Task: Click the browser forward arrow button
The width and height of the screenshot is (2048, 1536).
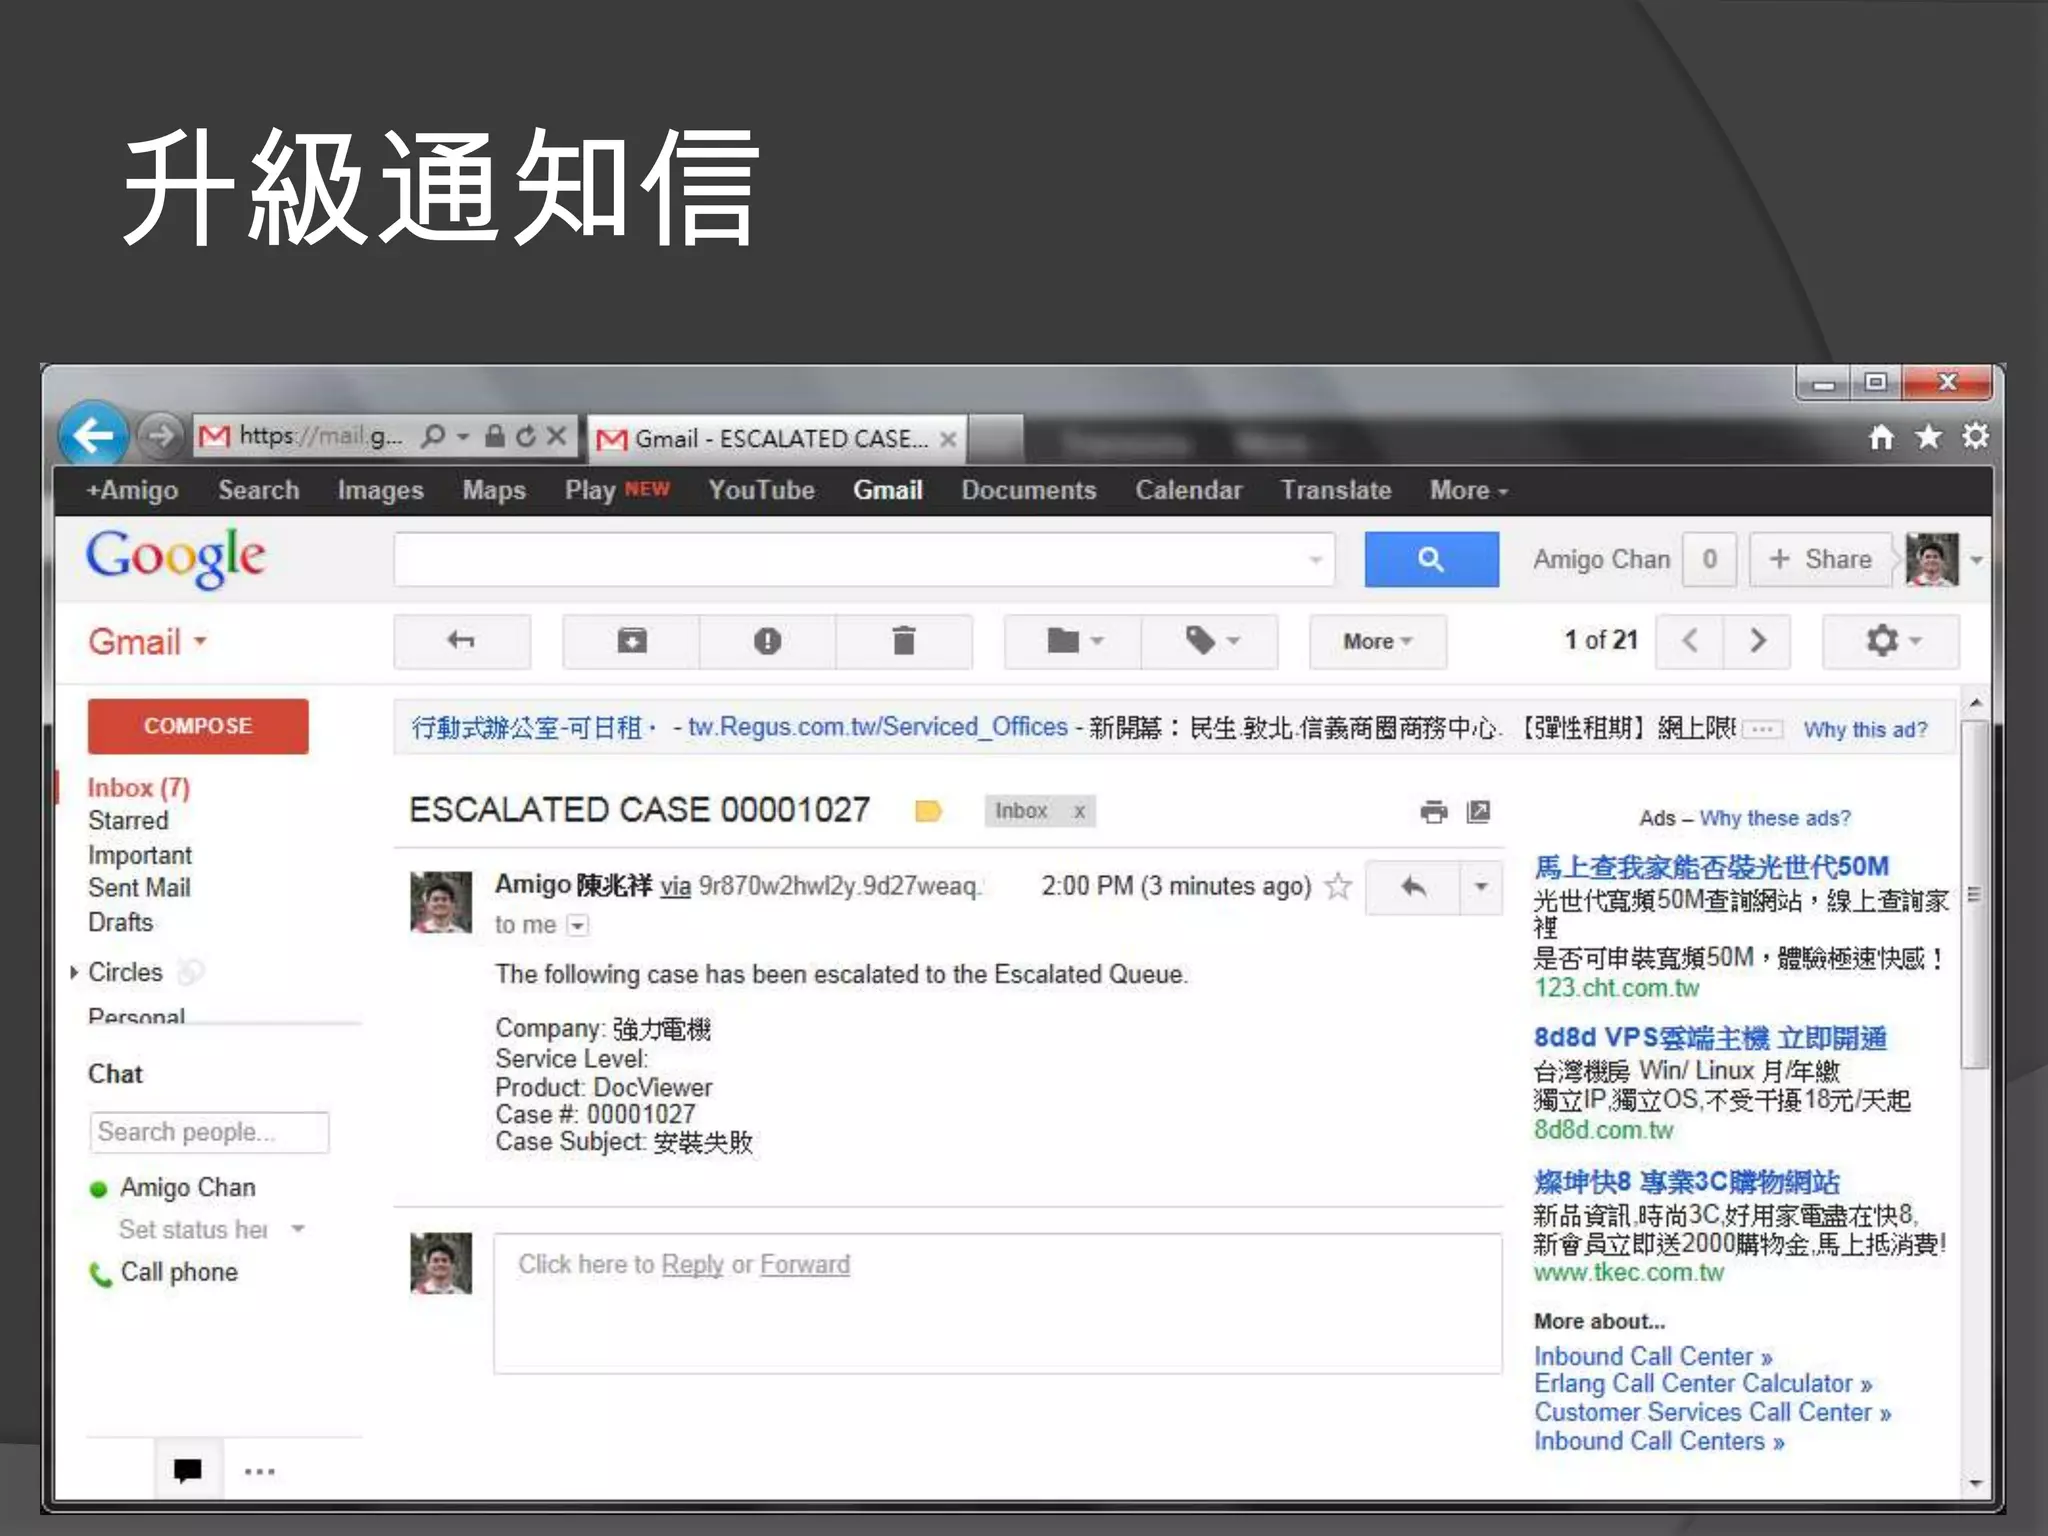Action: coord(160,436)
